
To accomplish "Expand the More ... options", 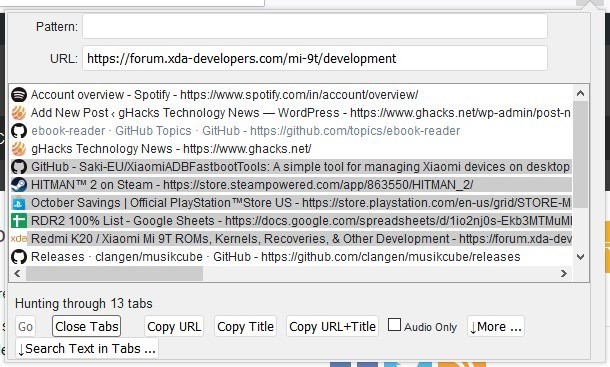I will [496, 327].
